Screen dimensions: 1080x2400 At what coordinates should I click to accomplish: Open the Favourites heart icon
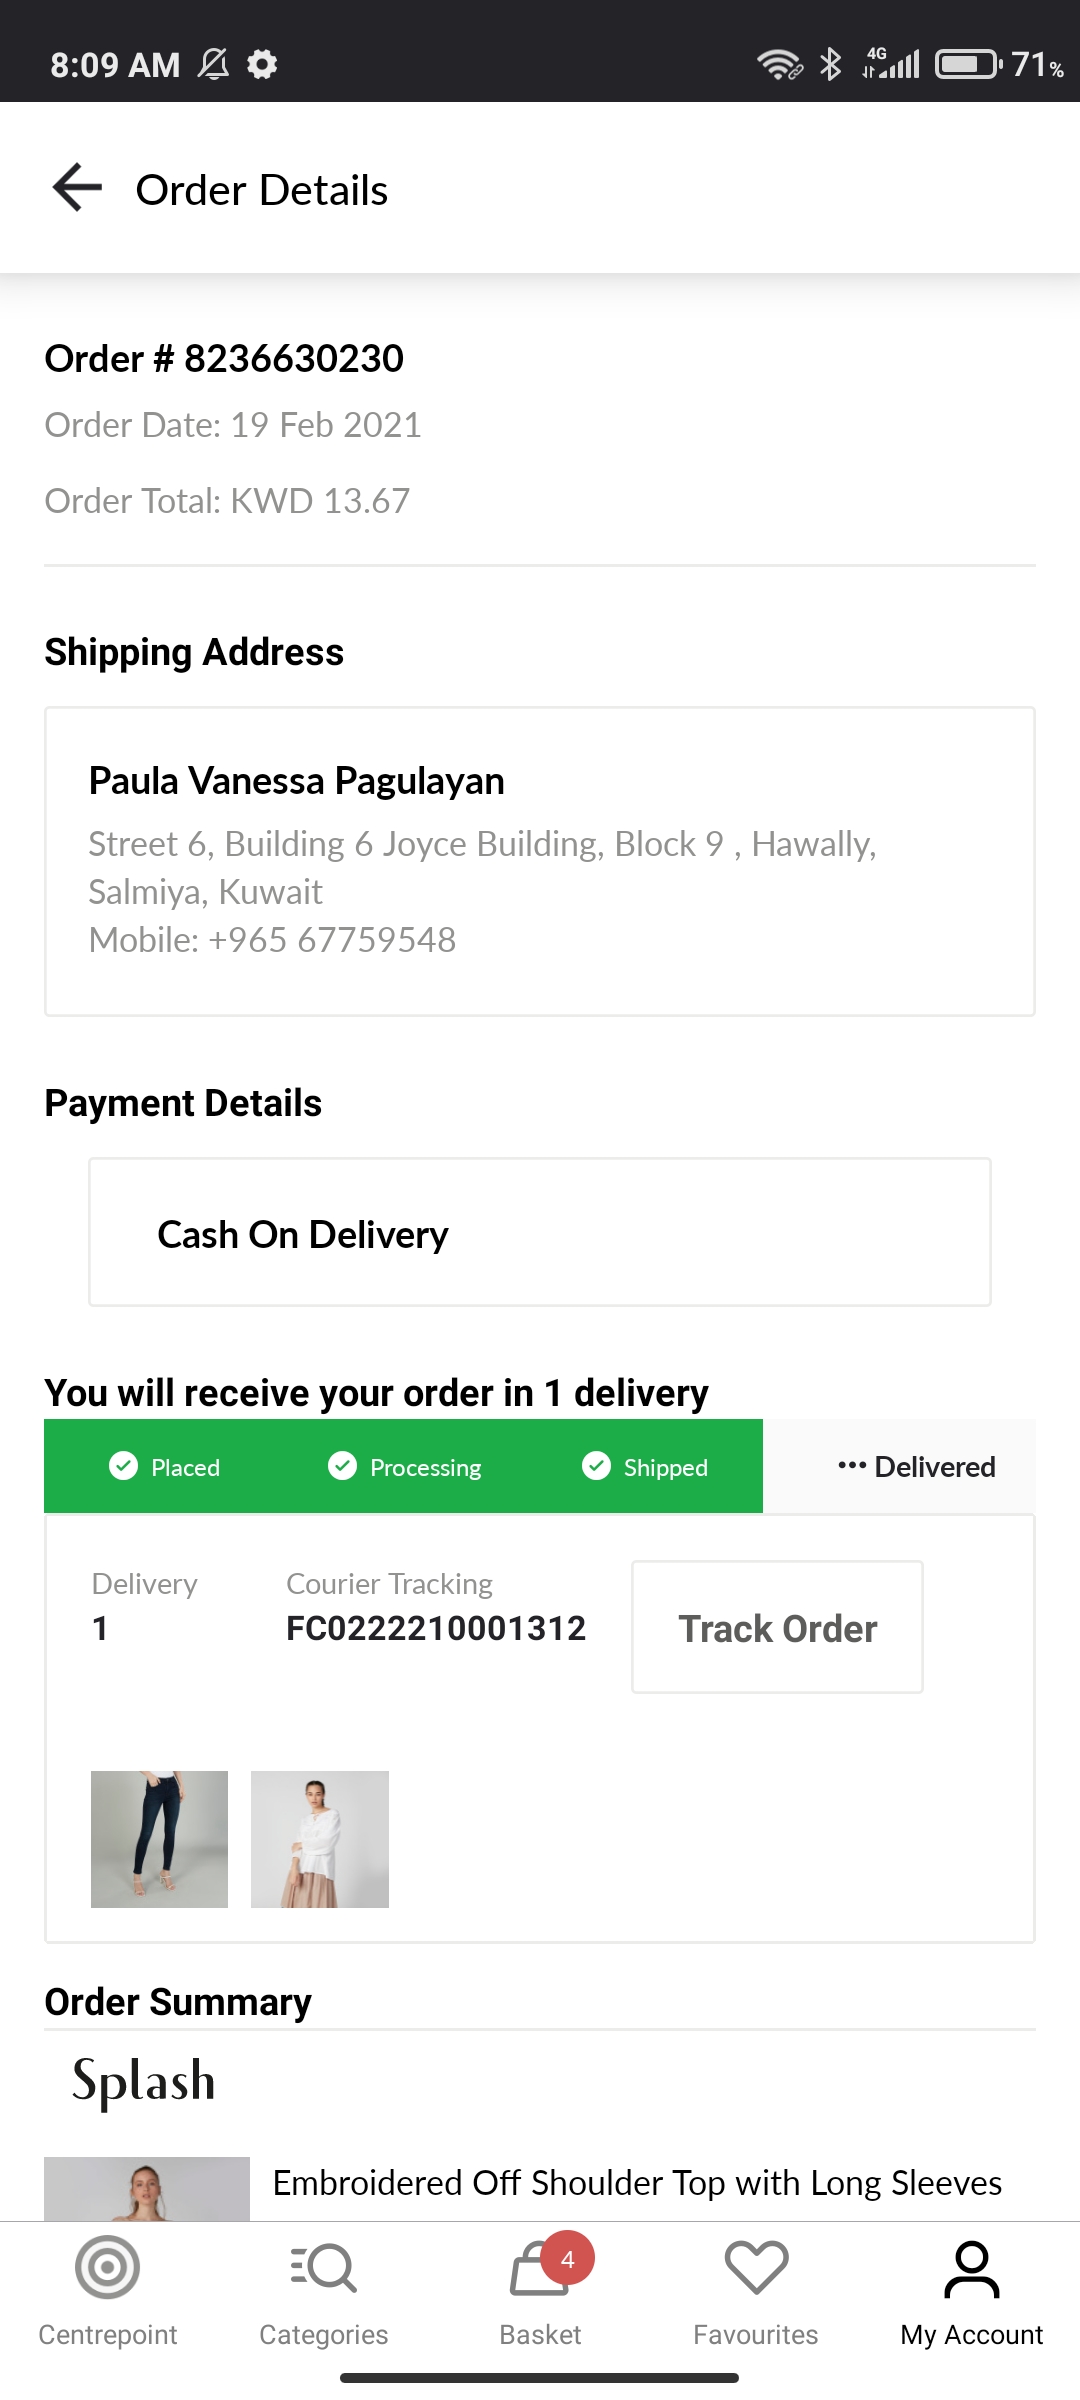tap(756, 2268)
